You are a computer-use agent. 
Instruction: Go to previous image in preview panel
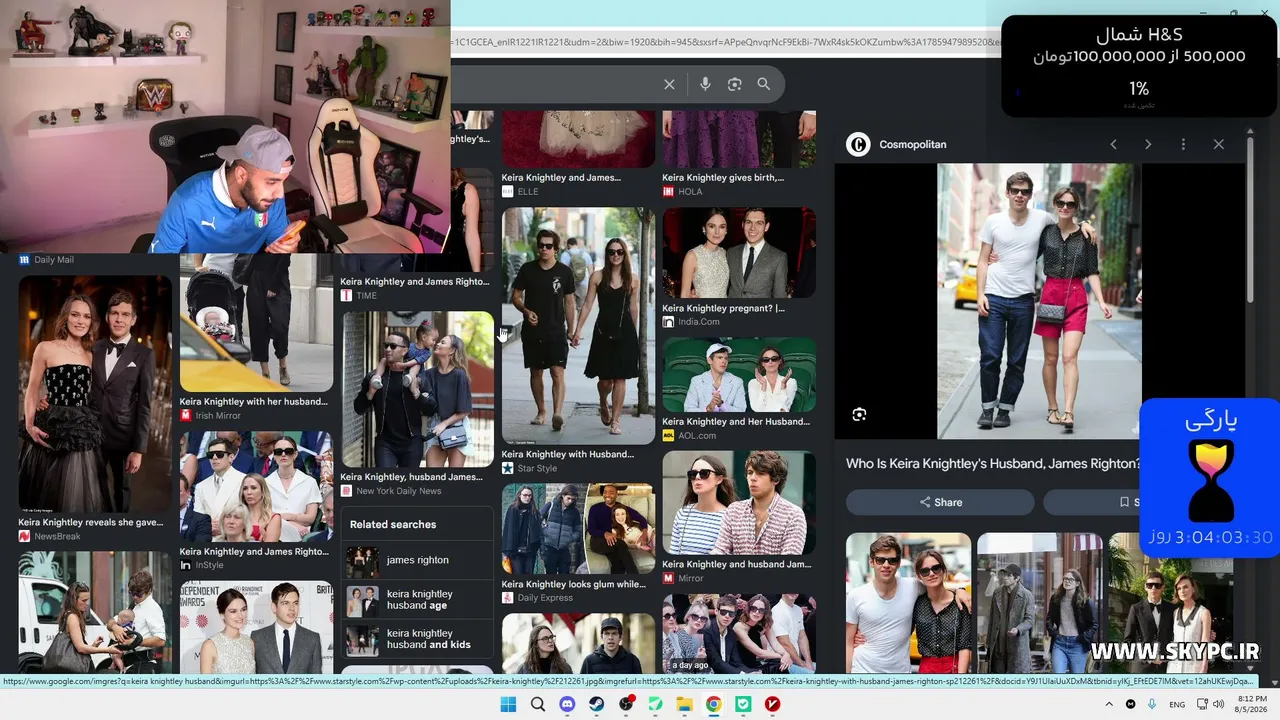(1113, 144)
